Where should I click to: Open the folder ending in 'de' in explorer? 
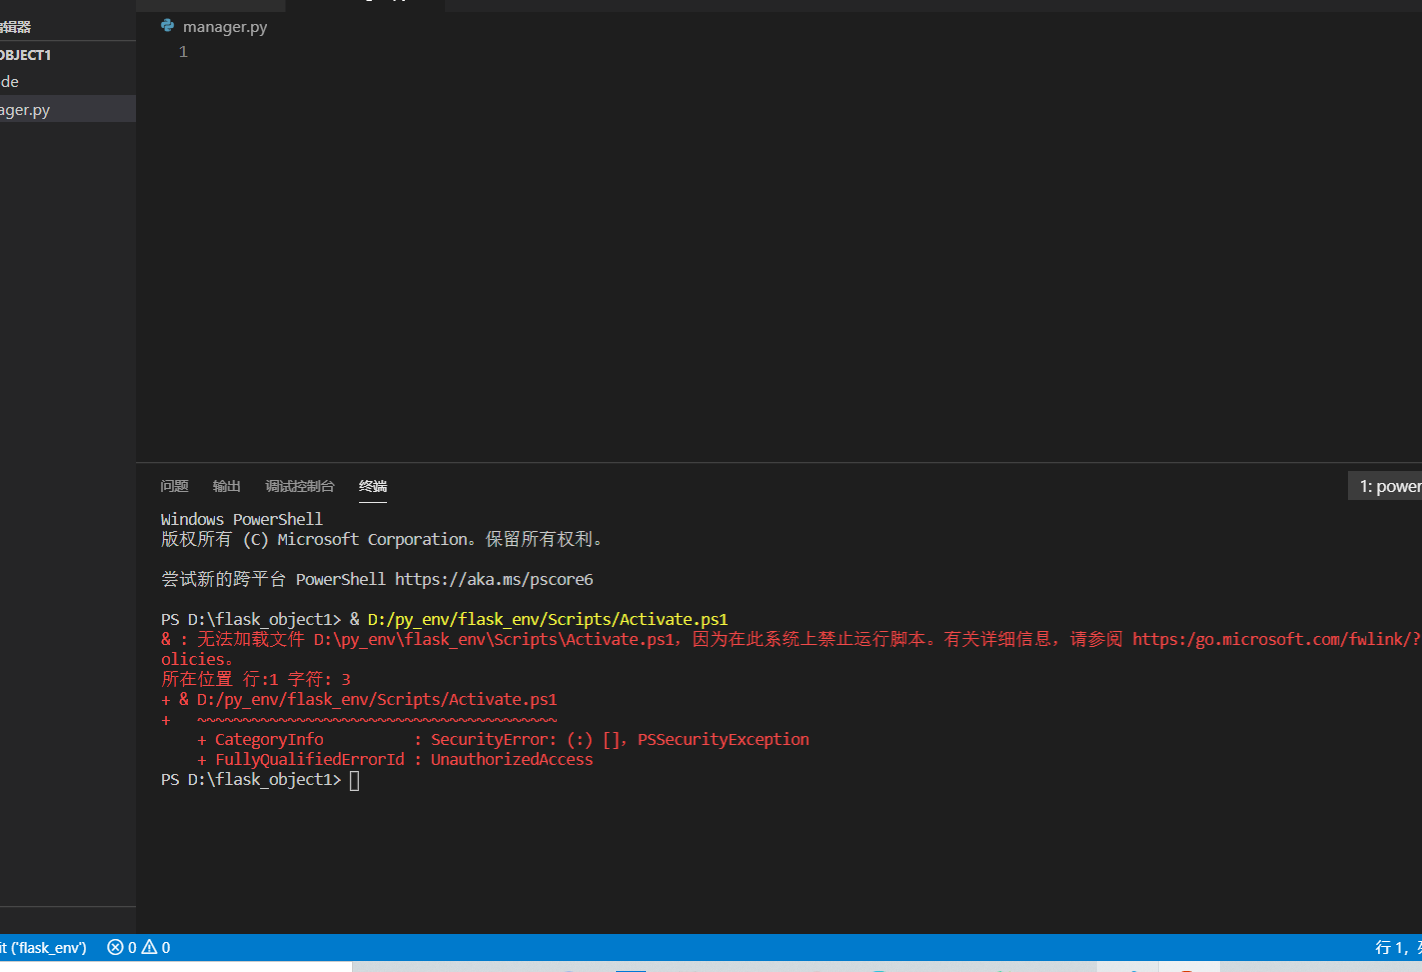point(68,82)
